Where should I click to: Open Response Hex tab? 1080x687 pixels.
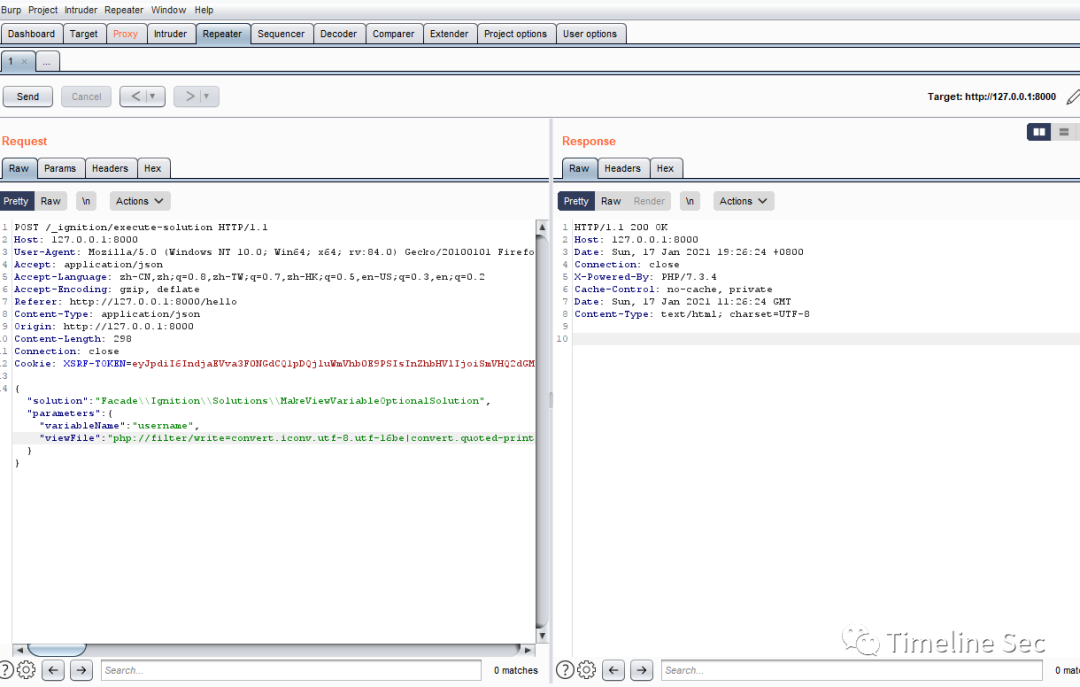click(665, 168)
